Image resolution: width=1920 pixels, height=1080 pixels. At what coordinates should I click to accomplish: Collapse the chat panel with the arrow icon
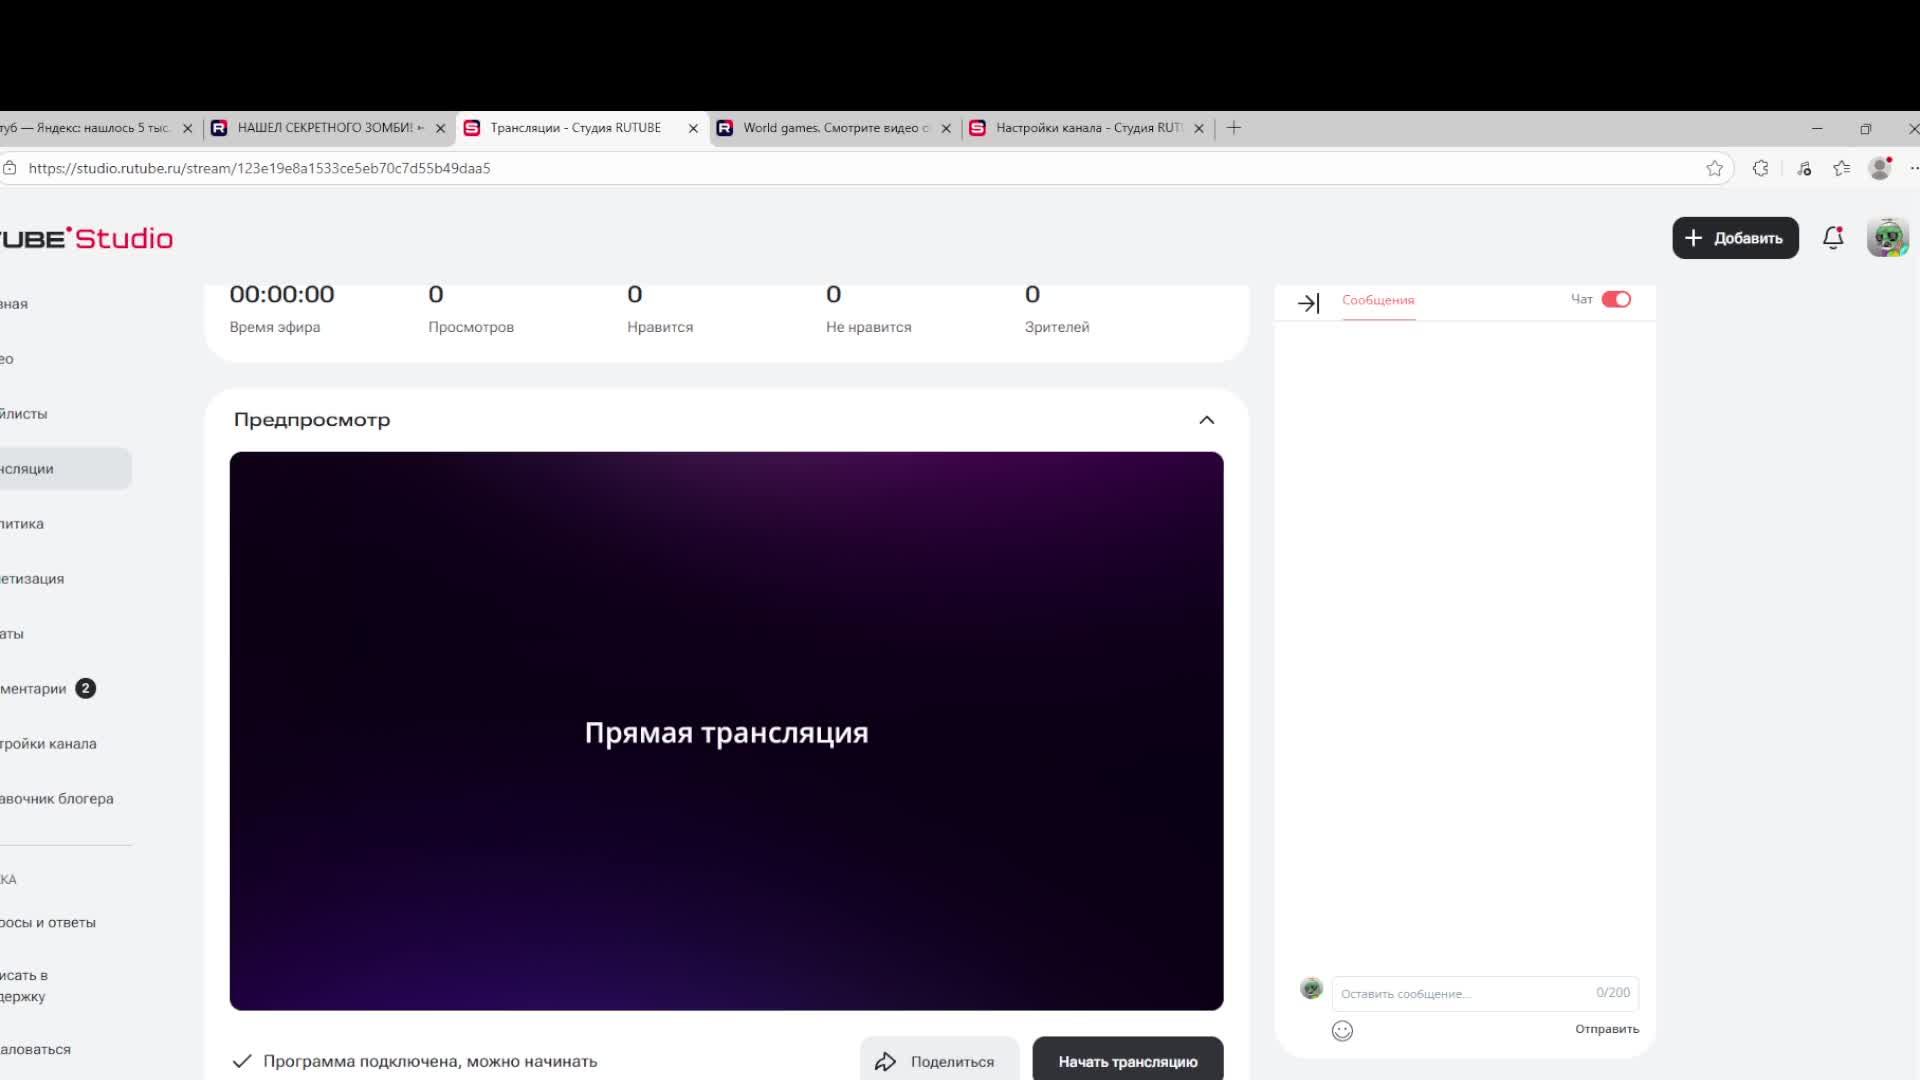coord(1307,301)
